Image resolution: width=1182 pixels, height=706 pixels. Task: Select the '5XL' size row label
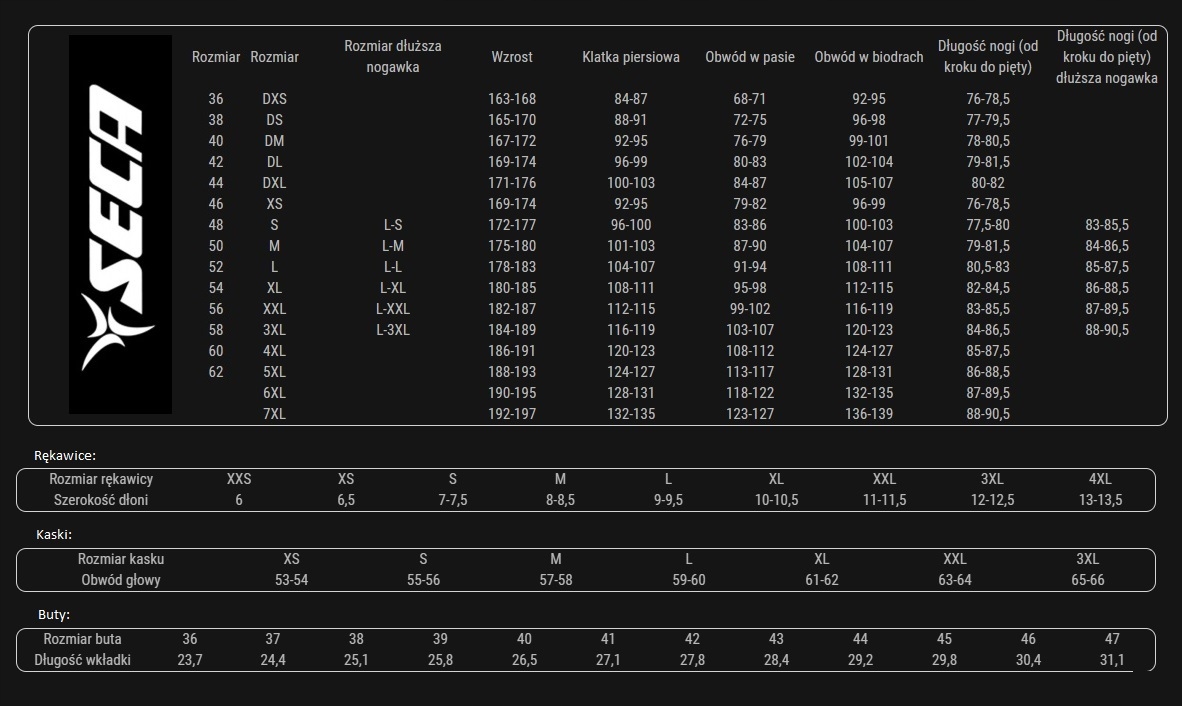274,371
